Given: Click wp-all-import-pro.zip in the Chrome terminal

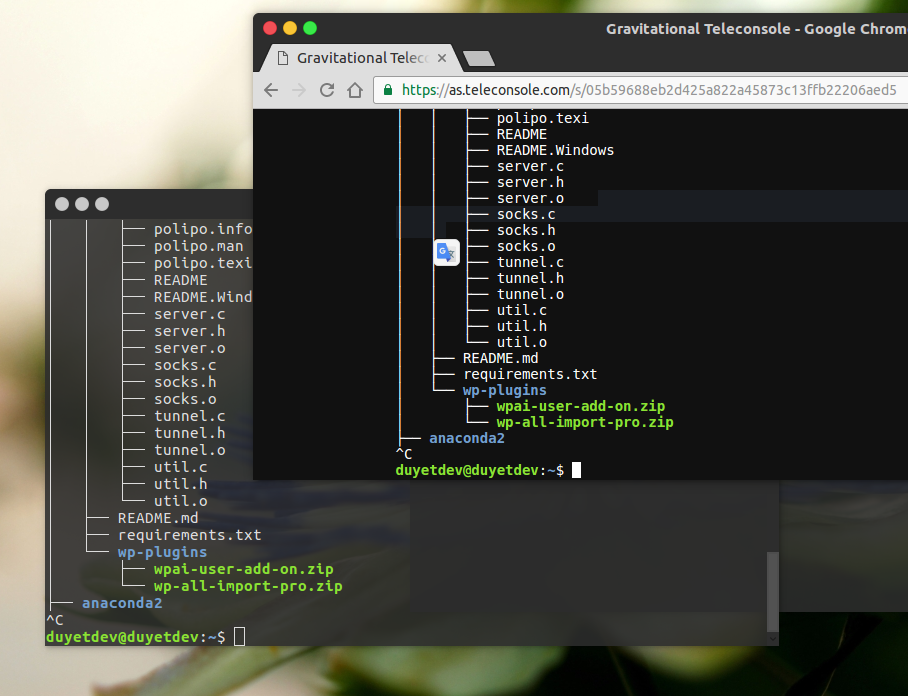Looking at the screenshot, I should 585,423.
